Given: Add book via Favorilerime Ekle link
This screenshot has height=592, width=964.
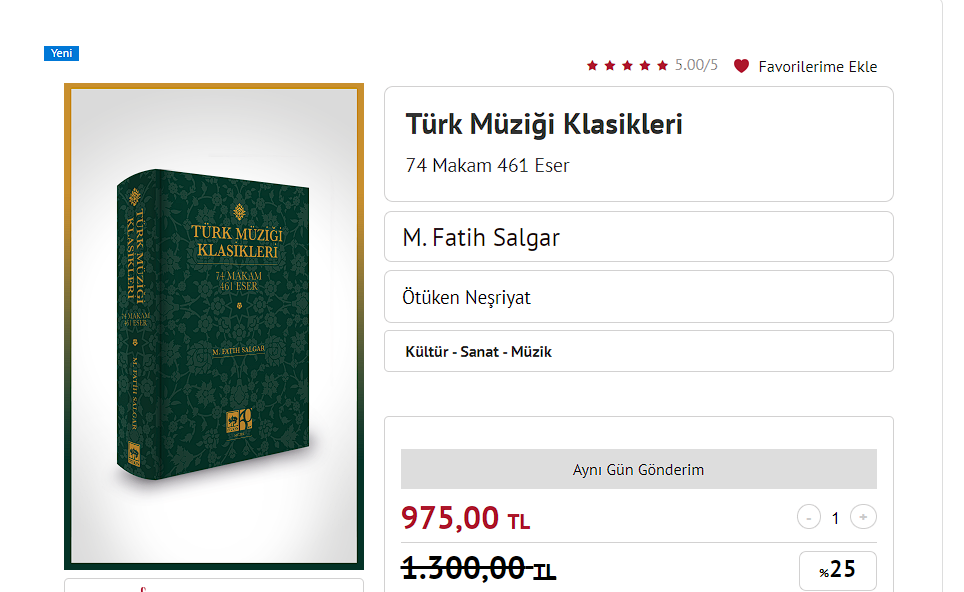Looking at the screenshot, I should [x=817, y=66].
